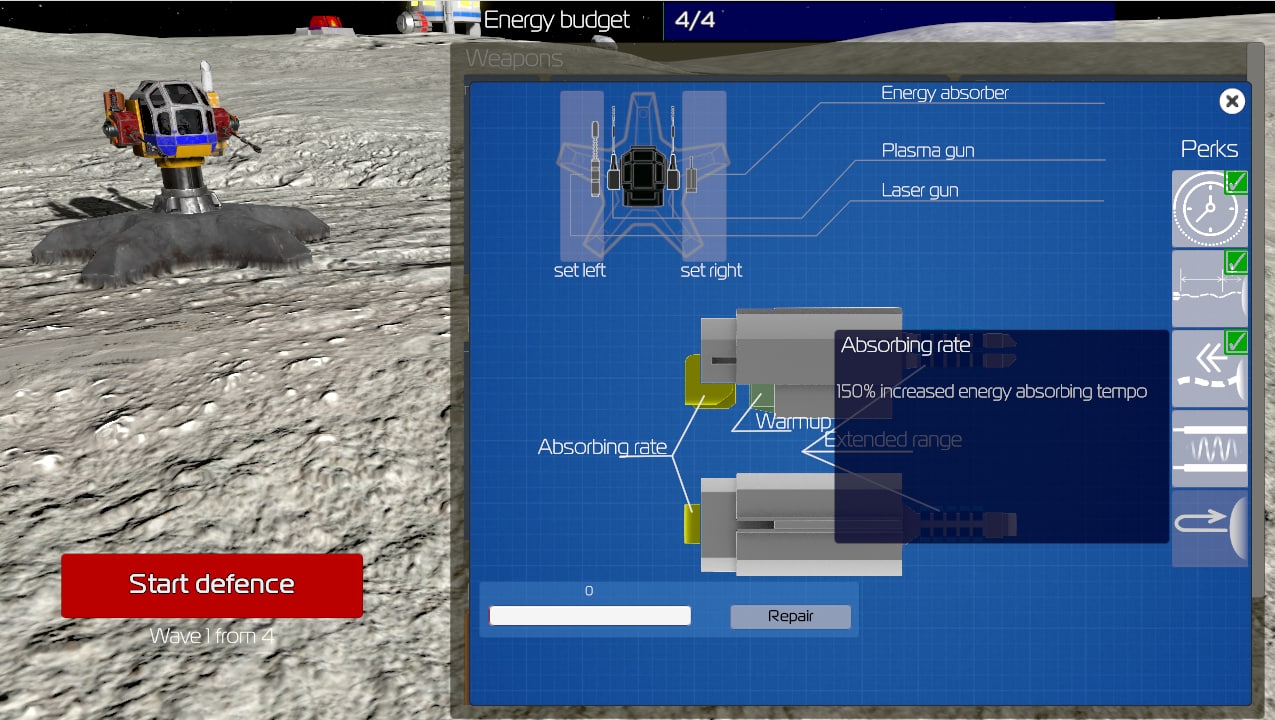Click the green warmup module on weapon
Image resolution: width=1275 pixels, height=720 pixels.
point(763,397)
